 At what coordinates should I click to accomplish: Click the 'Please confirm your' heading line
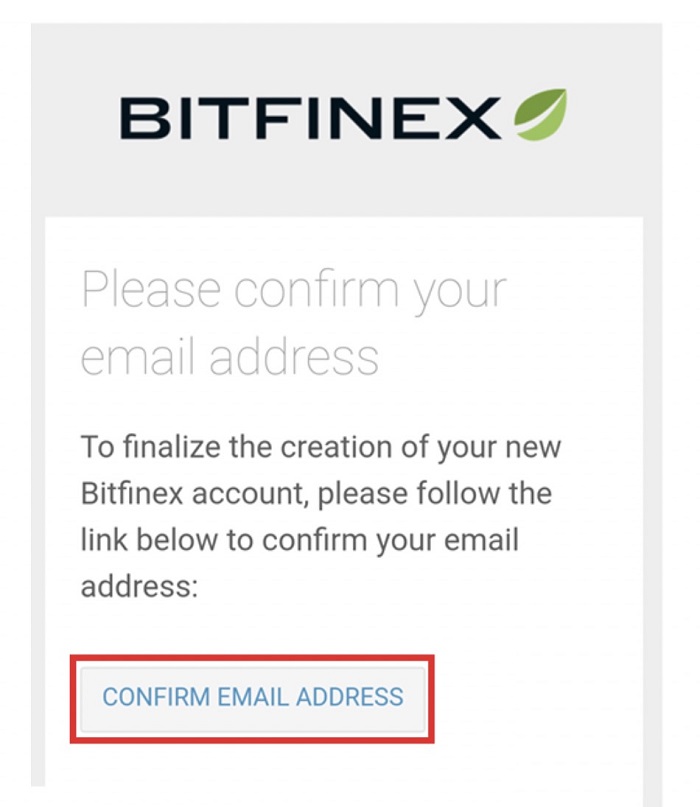294,291
